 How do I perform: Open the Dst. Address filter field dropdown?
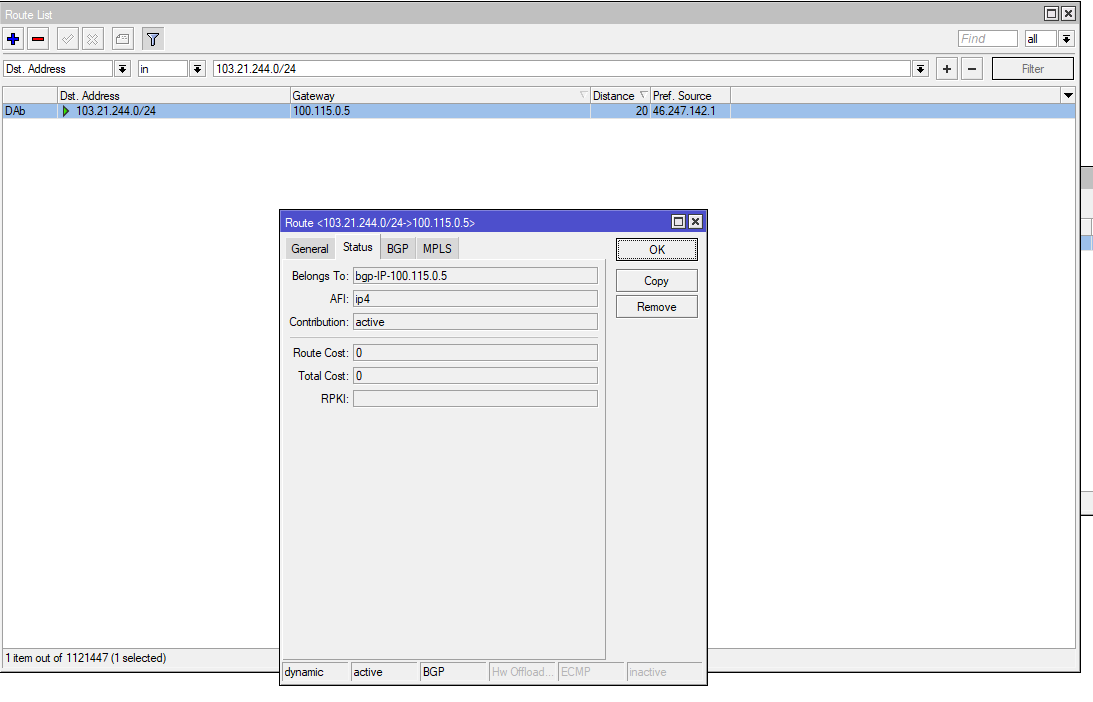(123, 69)
